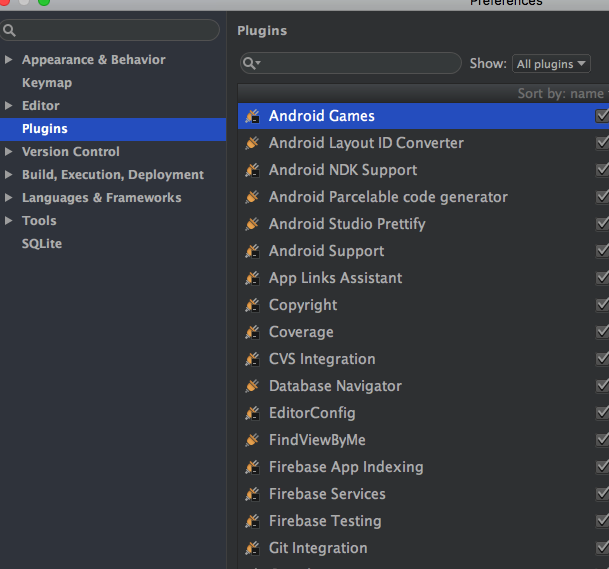Disable the Copyright plugin checkbox
This screenshot has width=609, height=569.
[602, 305]
